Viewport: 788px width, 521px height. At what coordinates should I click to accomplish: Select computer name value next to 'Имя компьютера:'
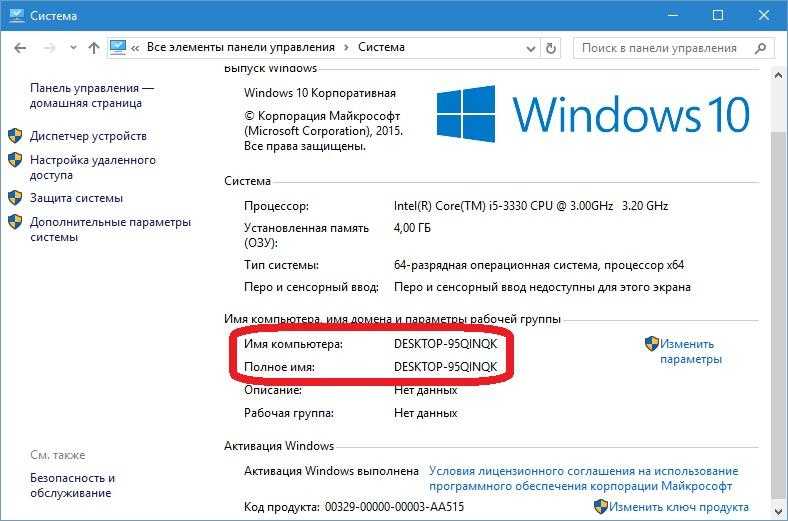[446, 344]
